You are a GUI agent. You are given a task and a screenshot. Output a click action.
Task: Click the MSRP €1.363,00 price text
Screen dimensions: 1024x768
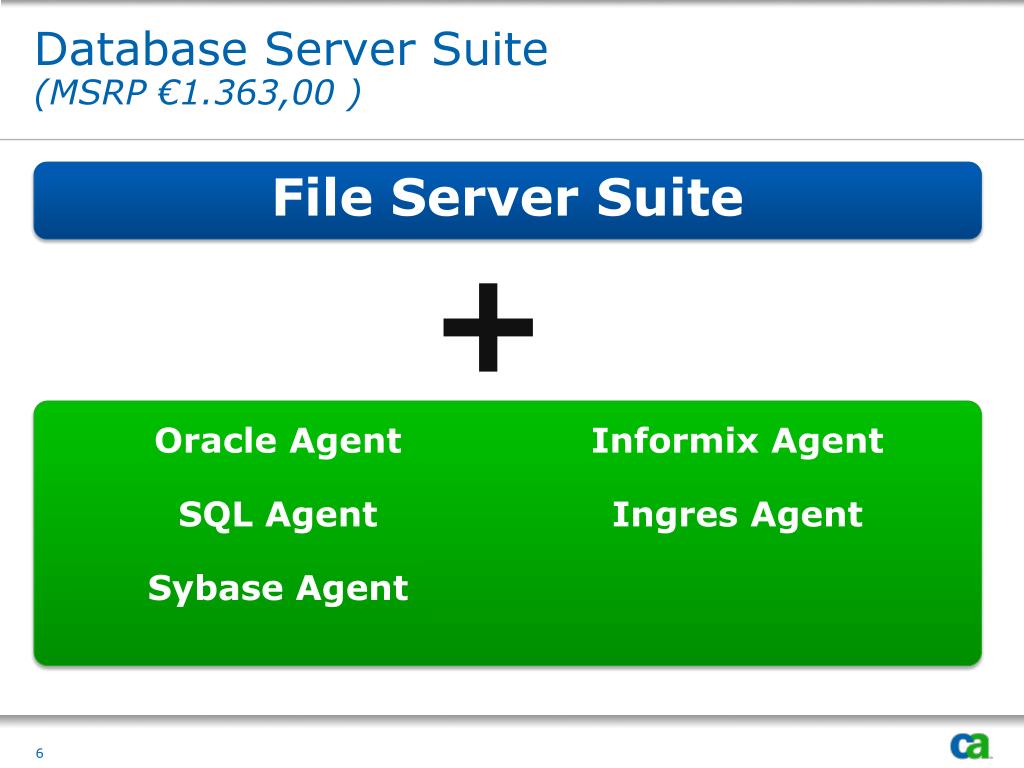point(197,92)
